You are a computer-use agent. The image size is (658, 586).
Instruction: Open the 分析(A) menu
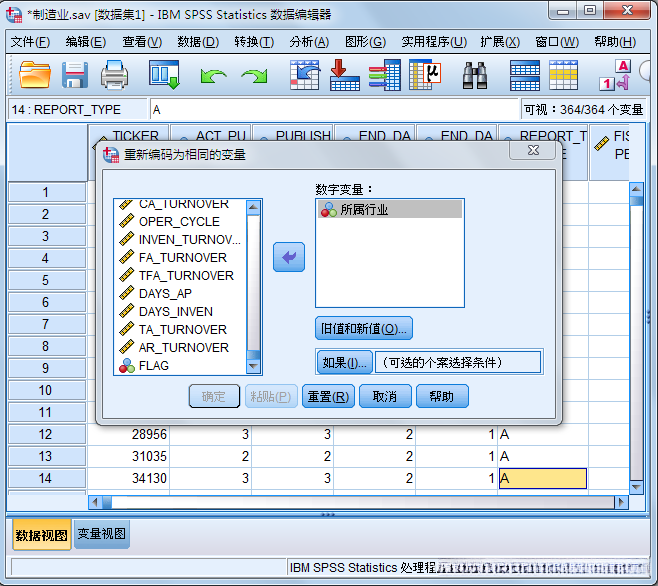click(308, 42)
